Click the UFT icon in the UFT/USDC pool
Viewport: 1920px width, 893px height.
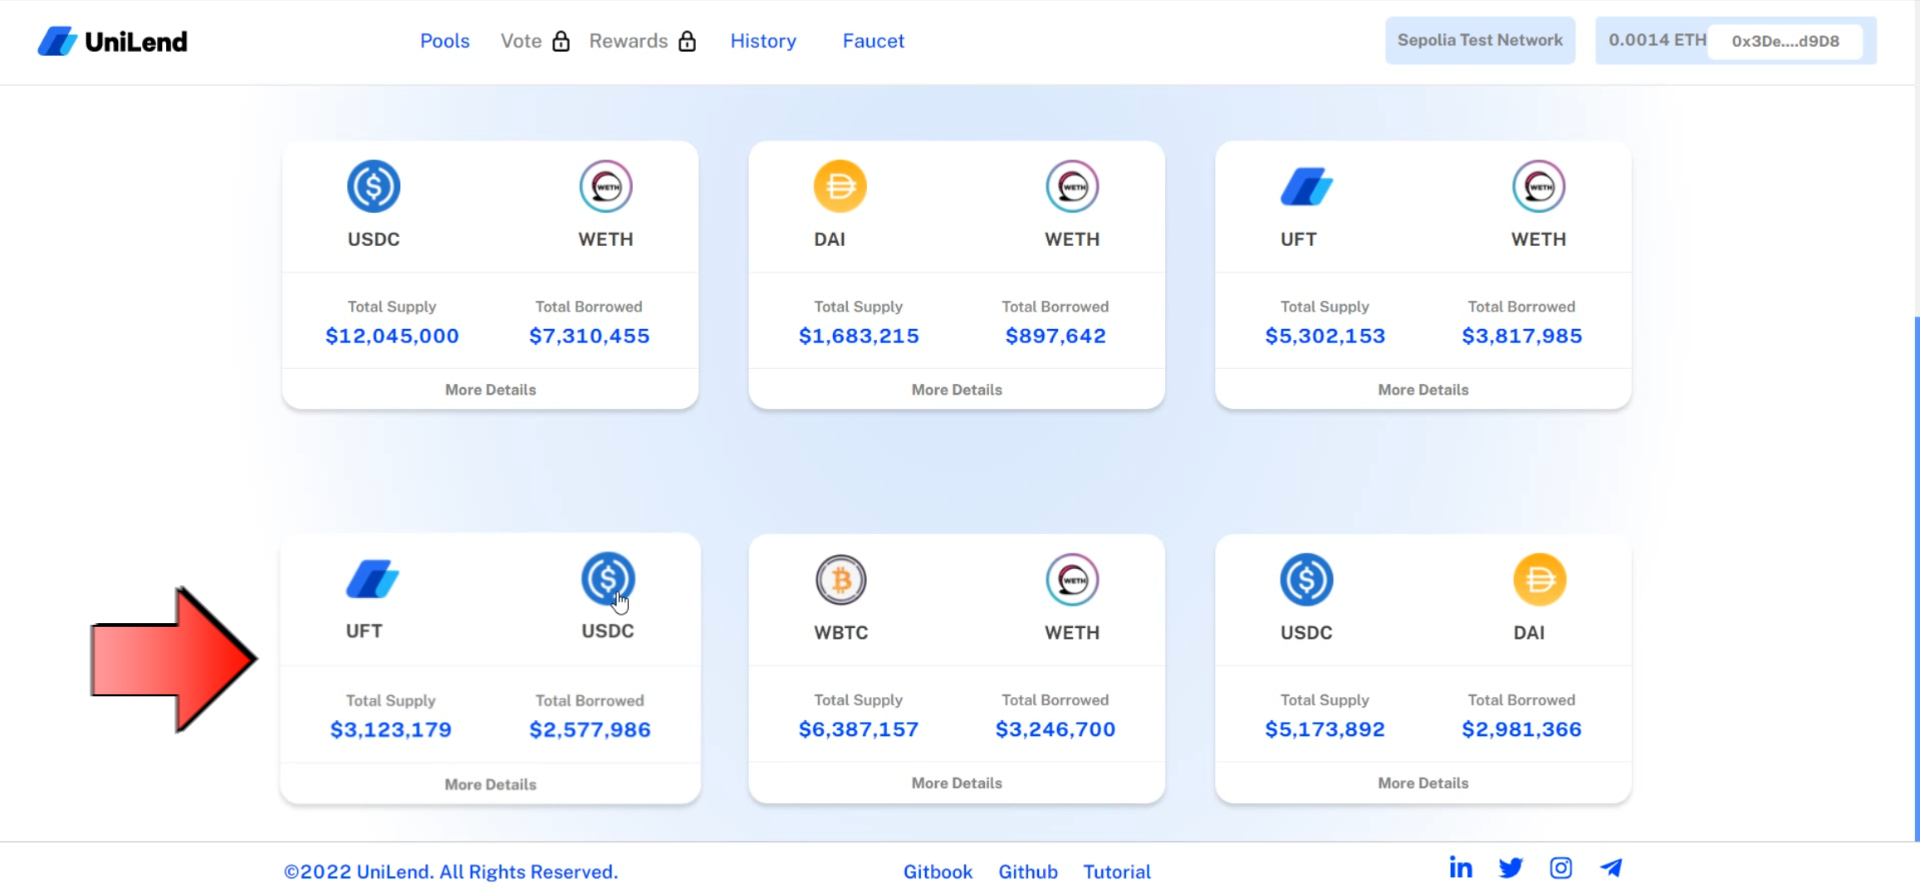372,580
